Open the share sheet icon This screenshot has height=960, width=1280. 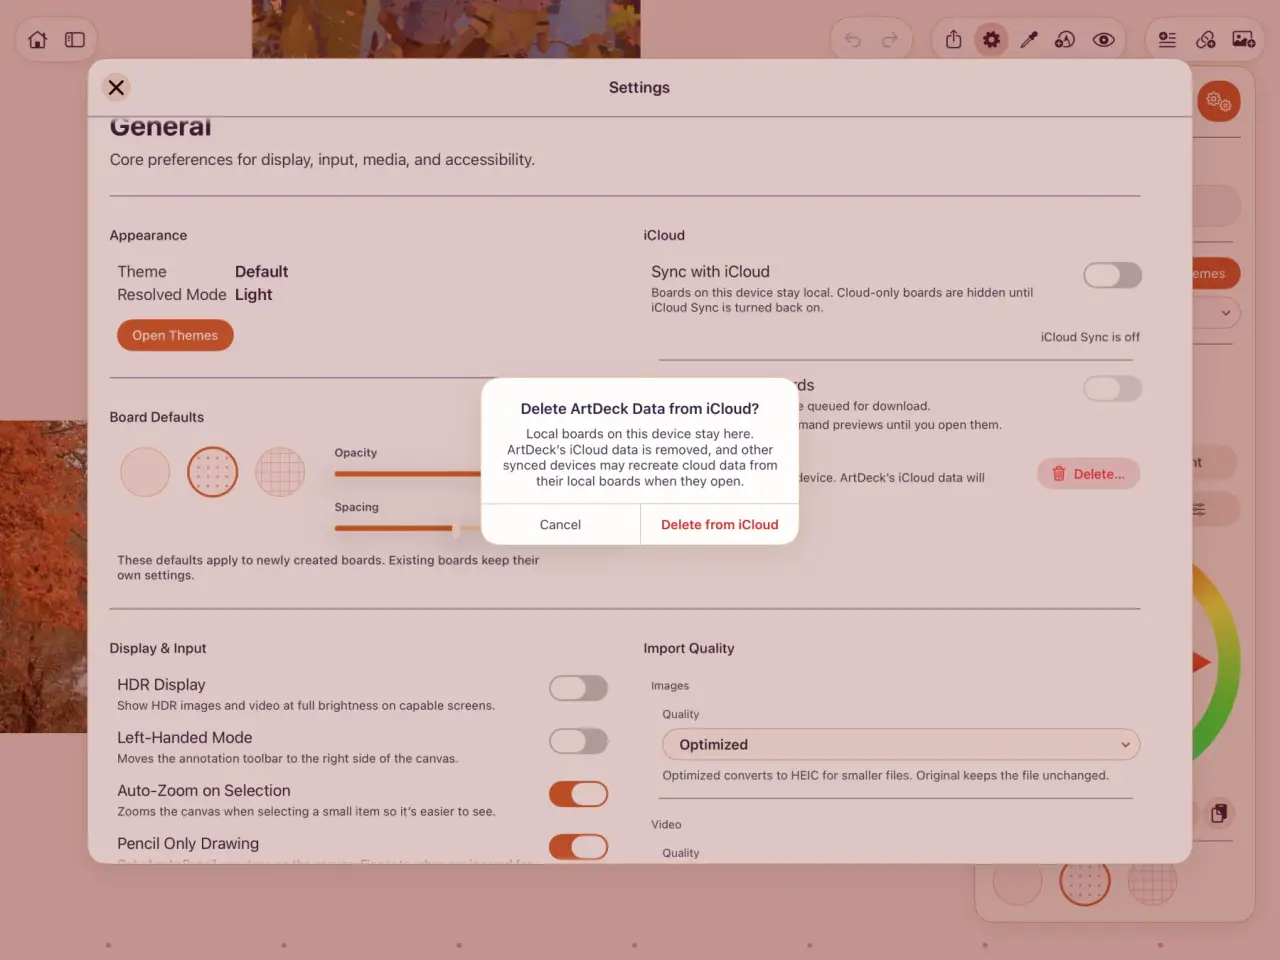pyautogui.click(x=954, y=40)
